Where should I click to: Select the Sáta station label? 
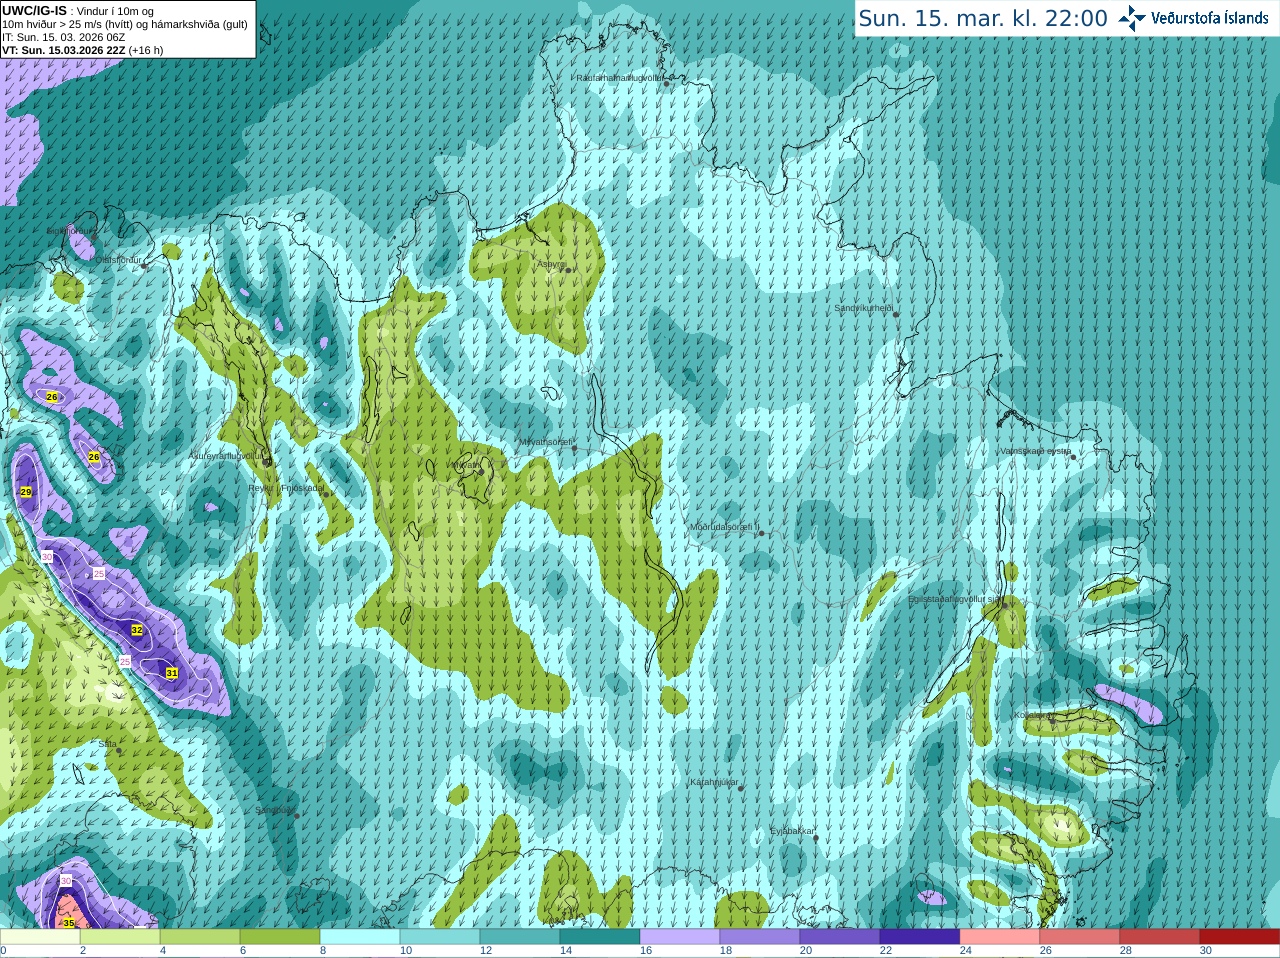pos(107,744)
